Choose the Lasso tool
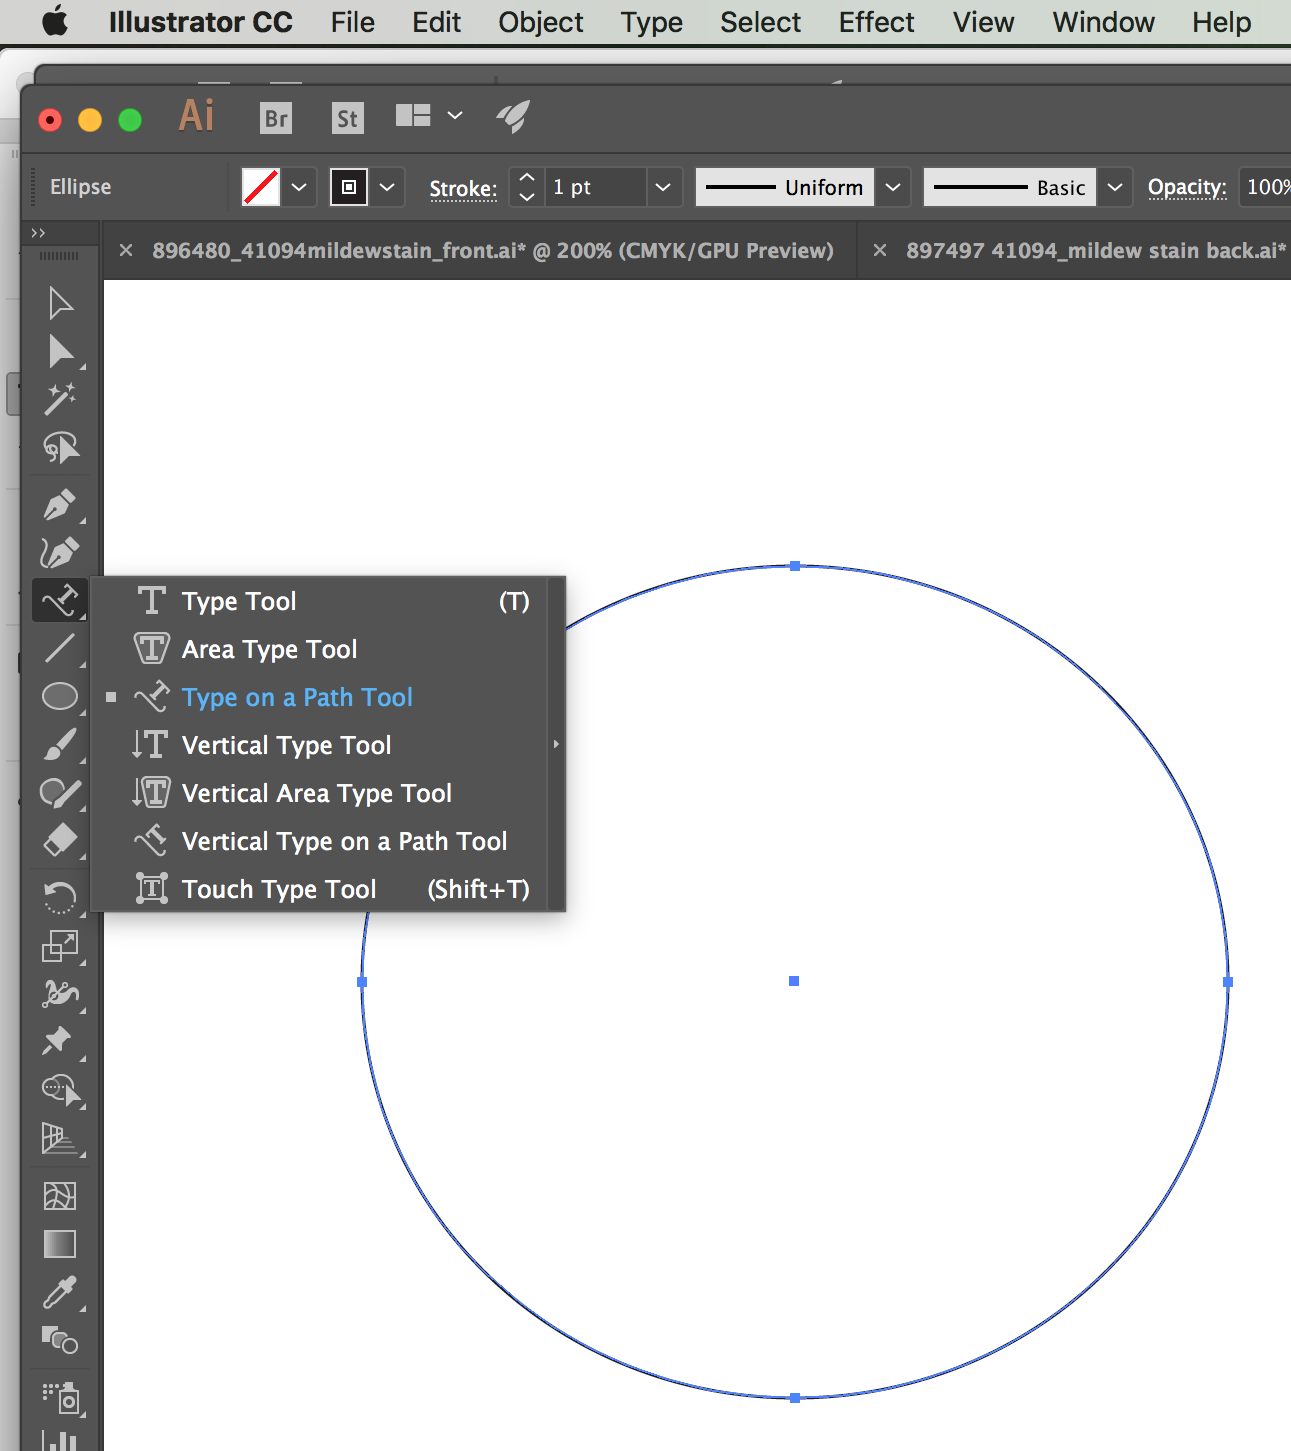The image size is (1291, 1451). pyautogui.click(x=60, y=447)
